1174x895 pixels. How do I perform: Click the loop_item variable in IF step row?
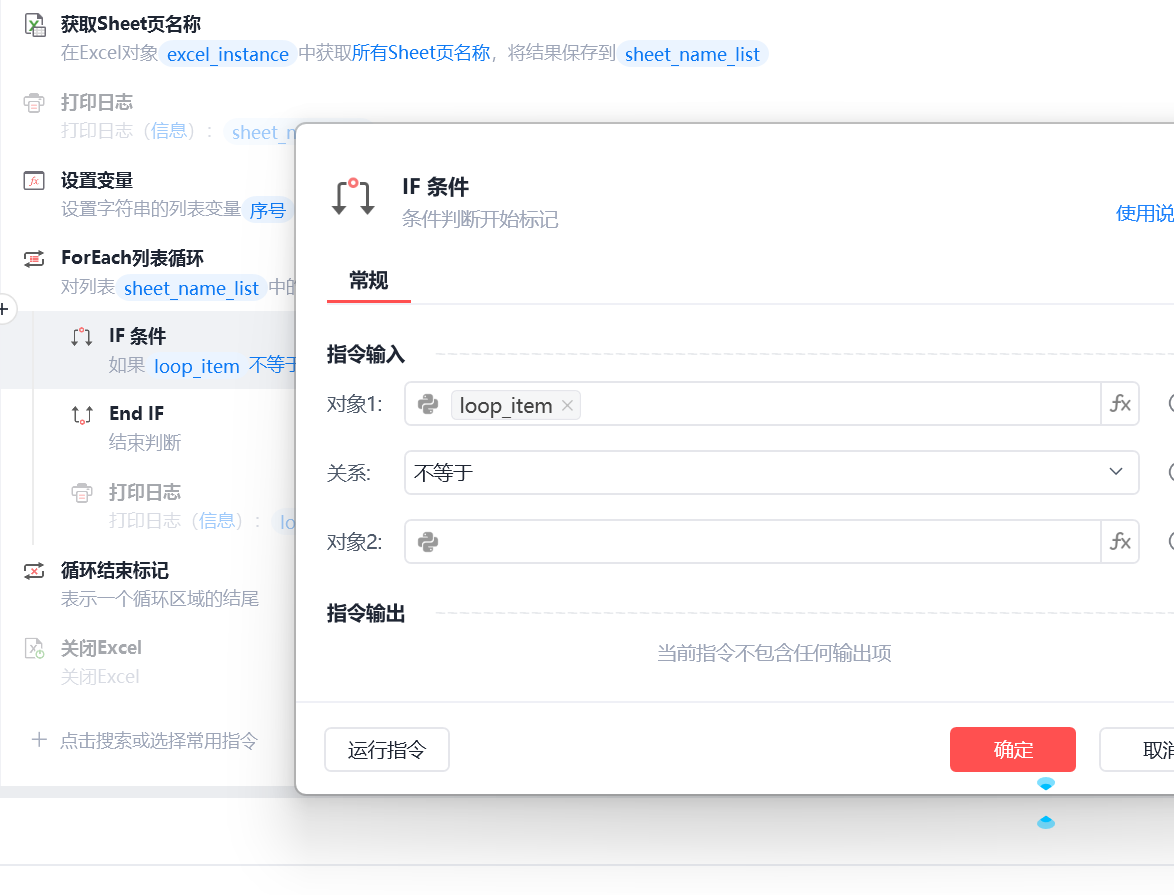coord(197,366)
